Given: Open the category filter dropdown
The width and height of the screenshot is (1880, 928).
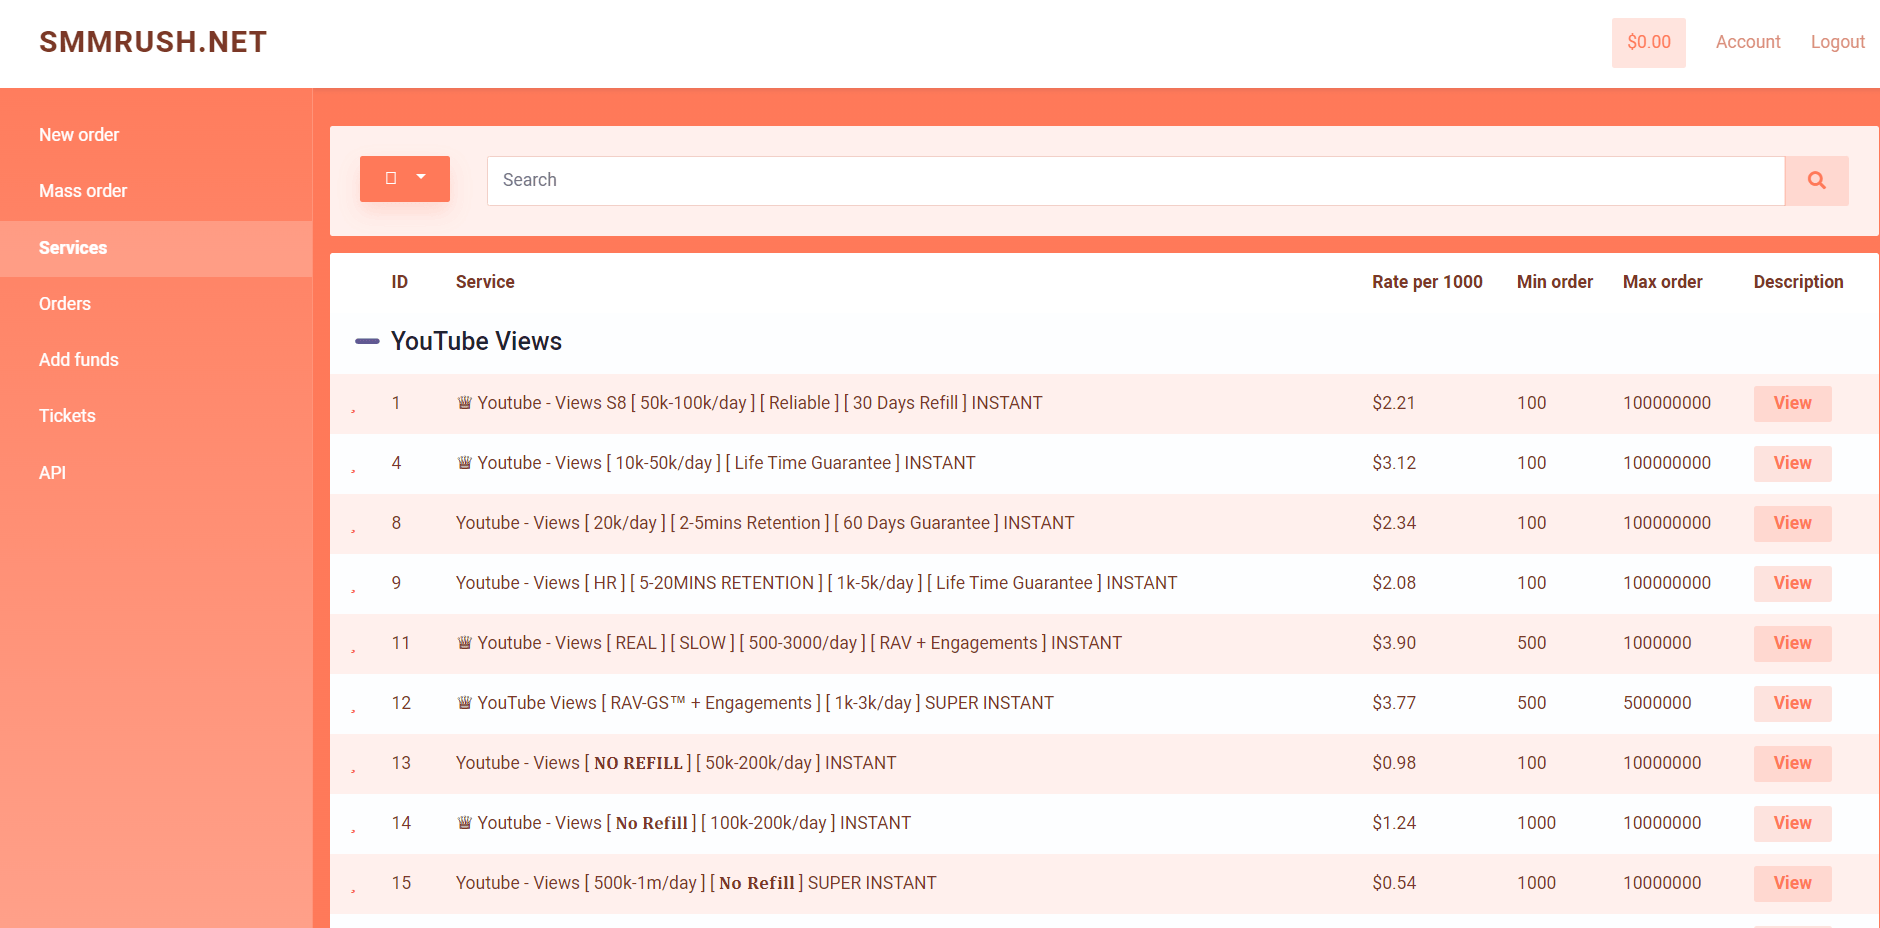Looking at the screenshot, I should (405, 179).
